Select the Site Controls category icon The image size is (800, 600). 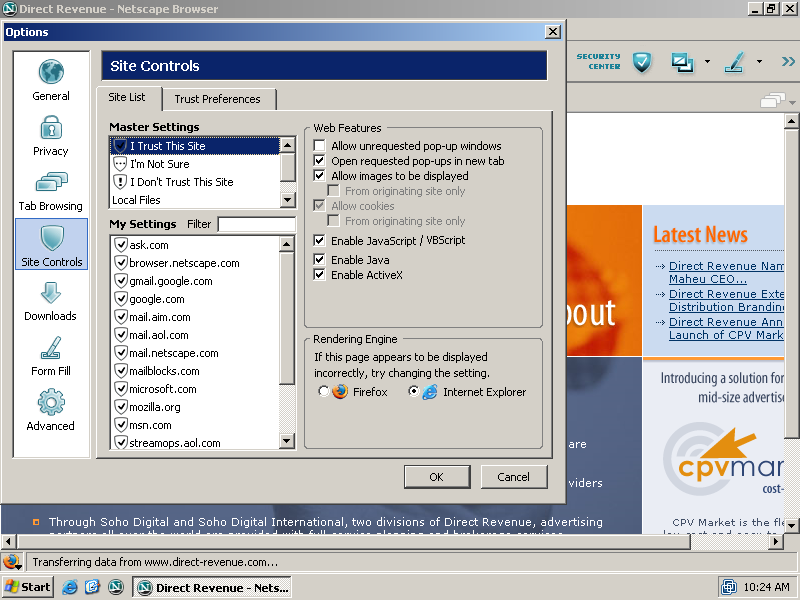52,238
